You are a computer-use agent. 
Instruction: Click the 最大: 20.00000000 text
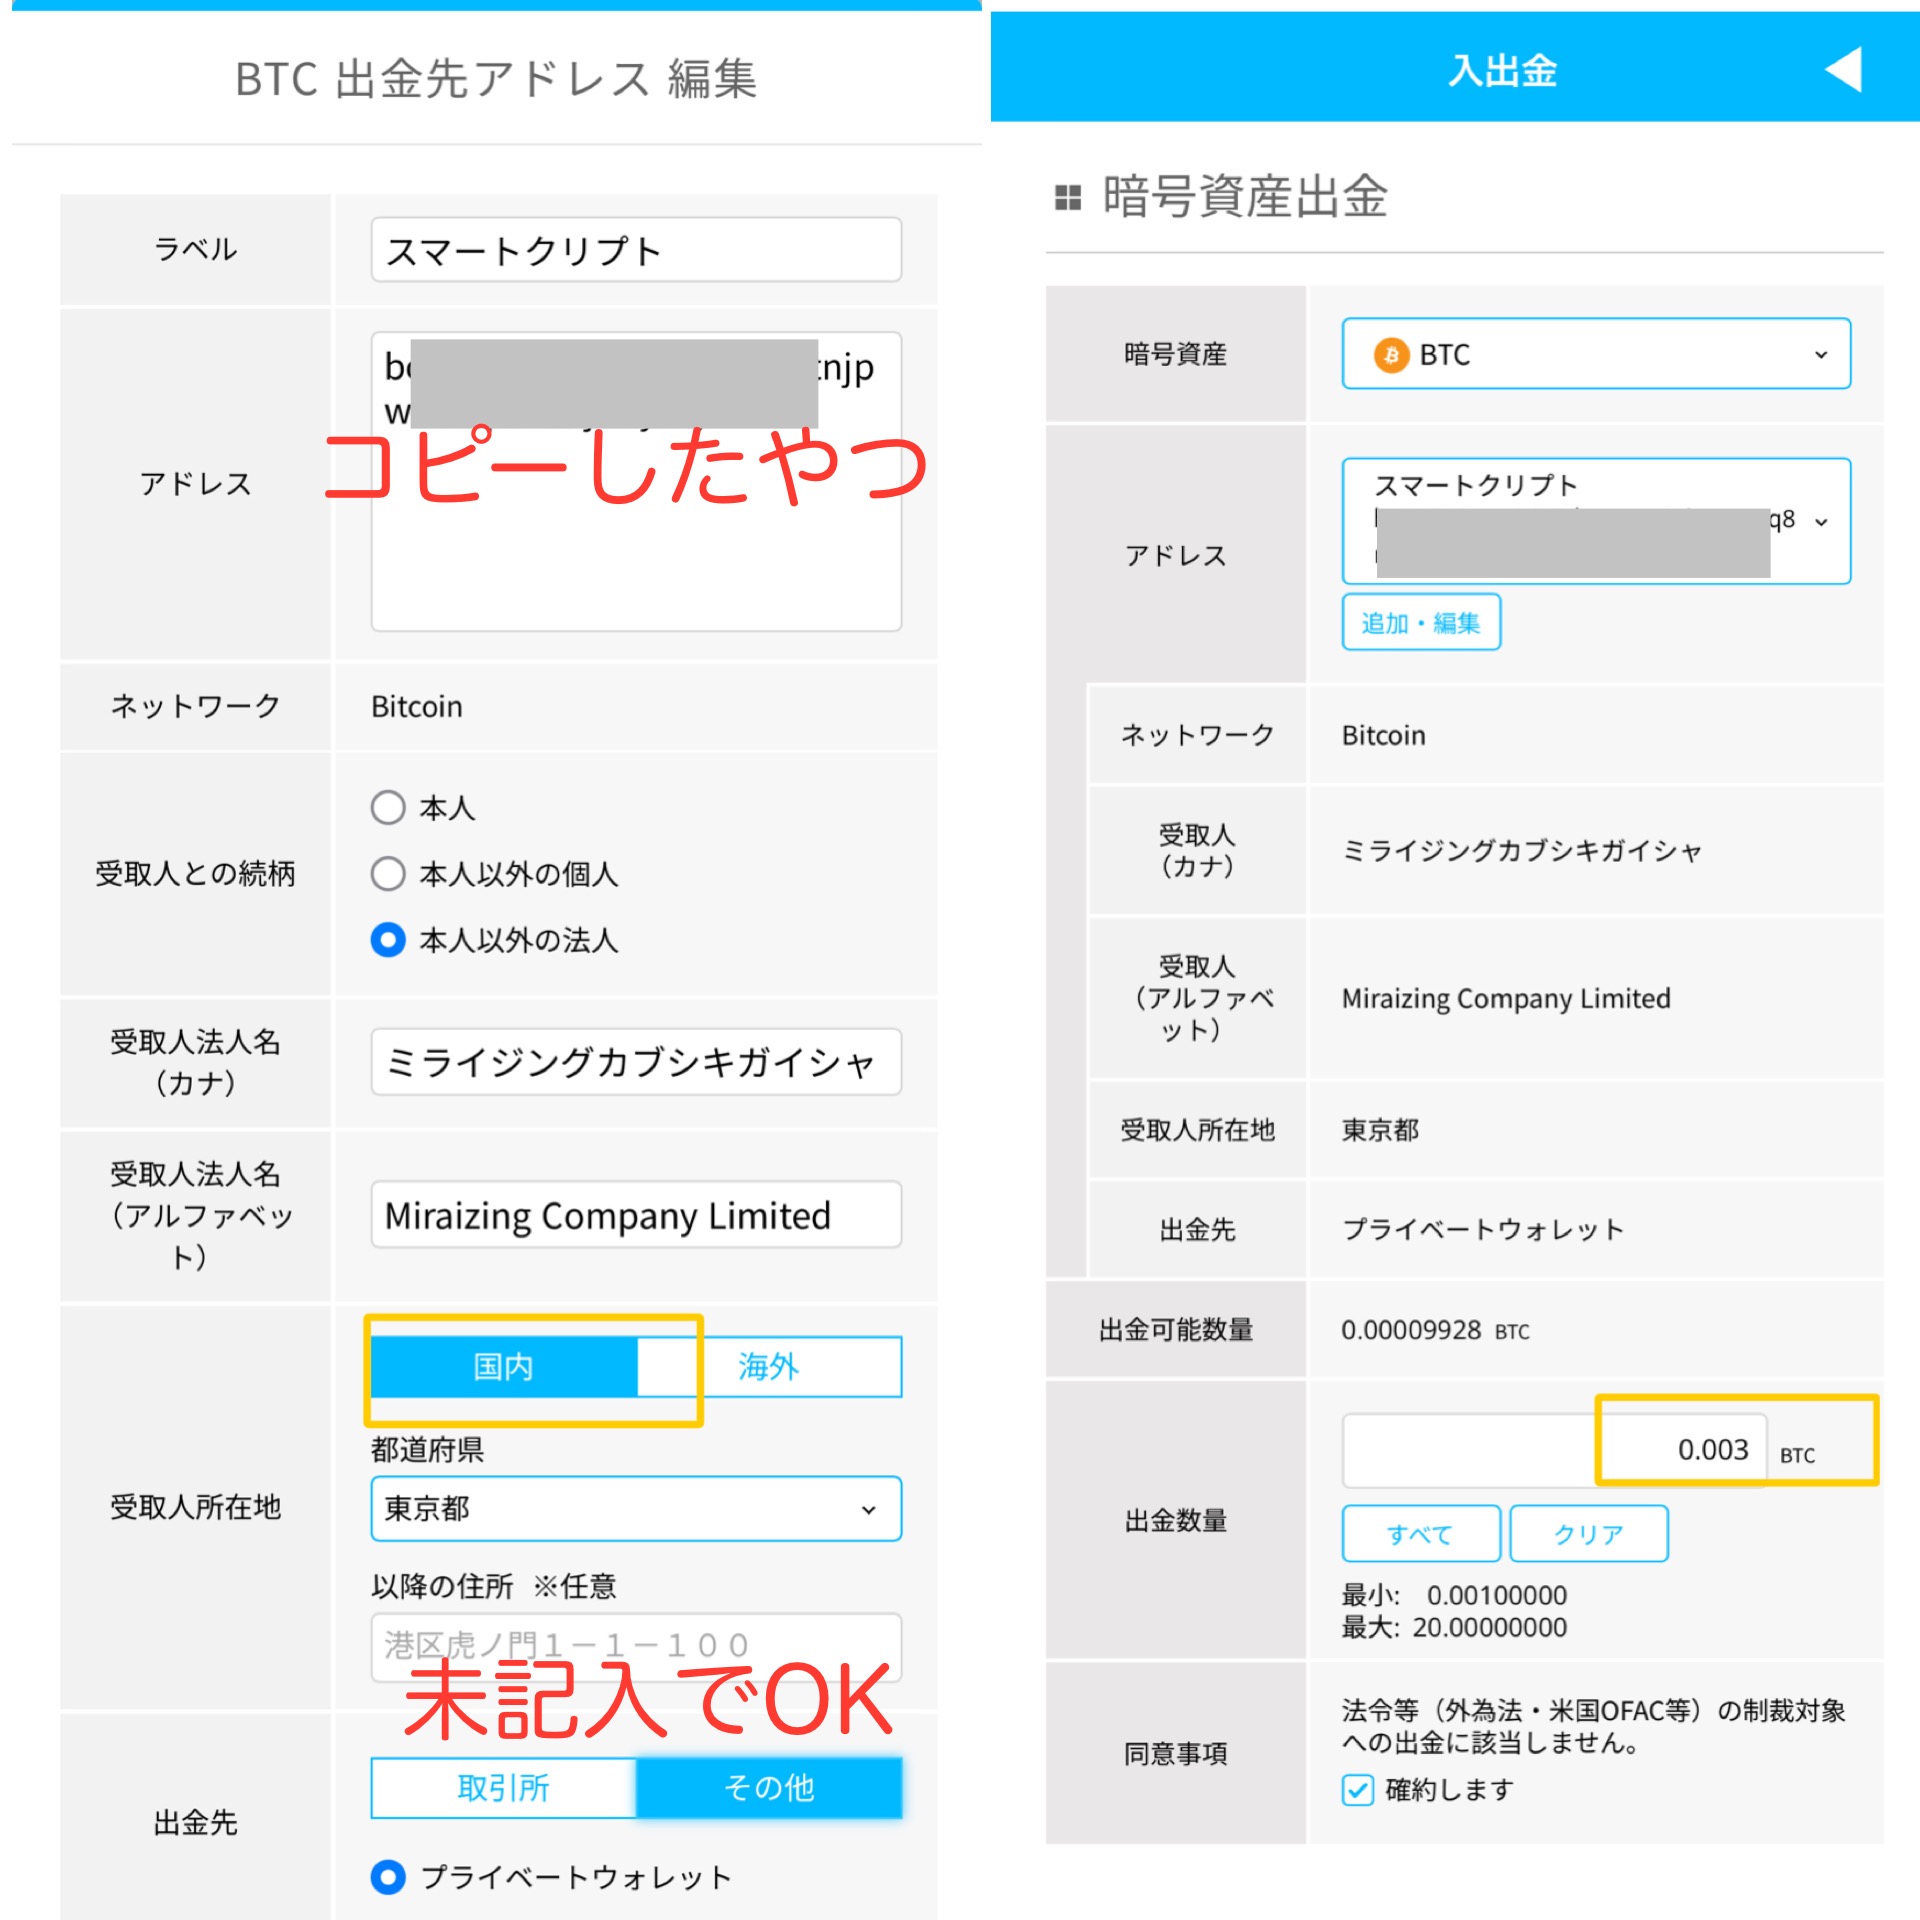1454,1627
